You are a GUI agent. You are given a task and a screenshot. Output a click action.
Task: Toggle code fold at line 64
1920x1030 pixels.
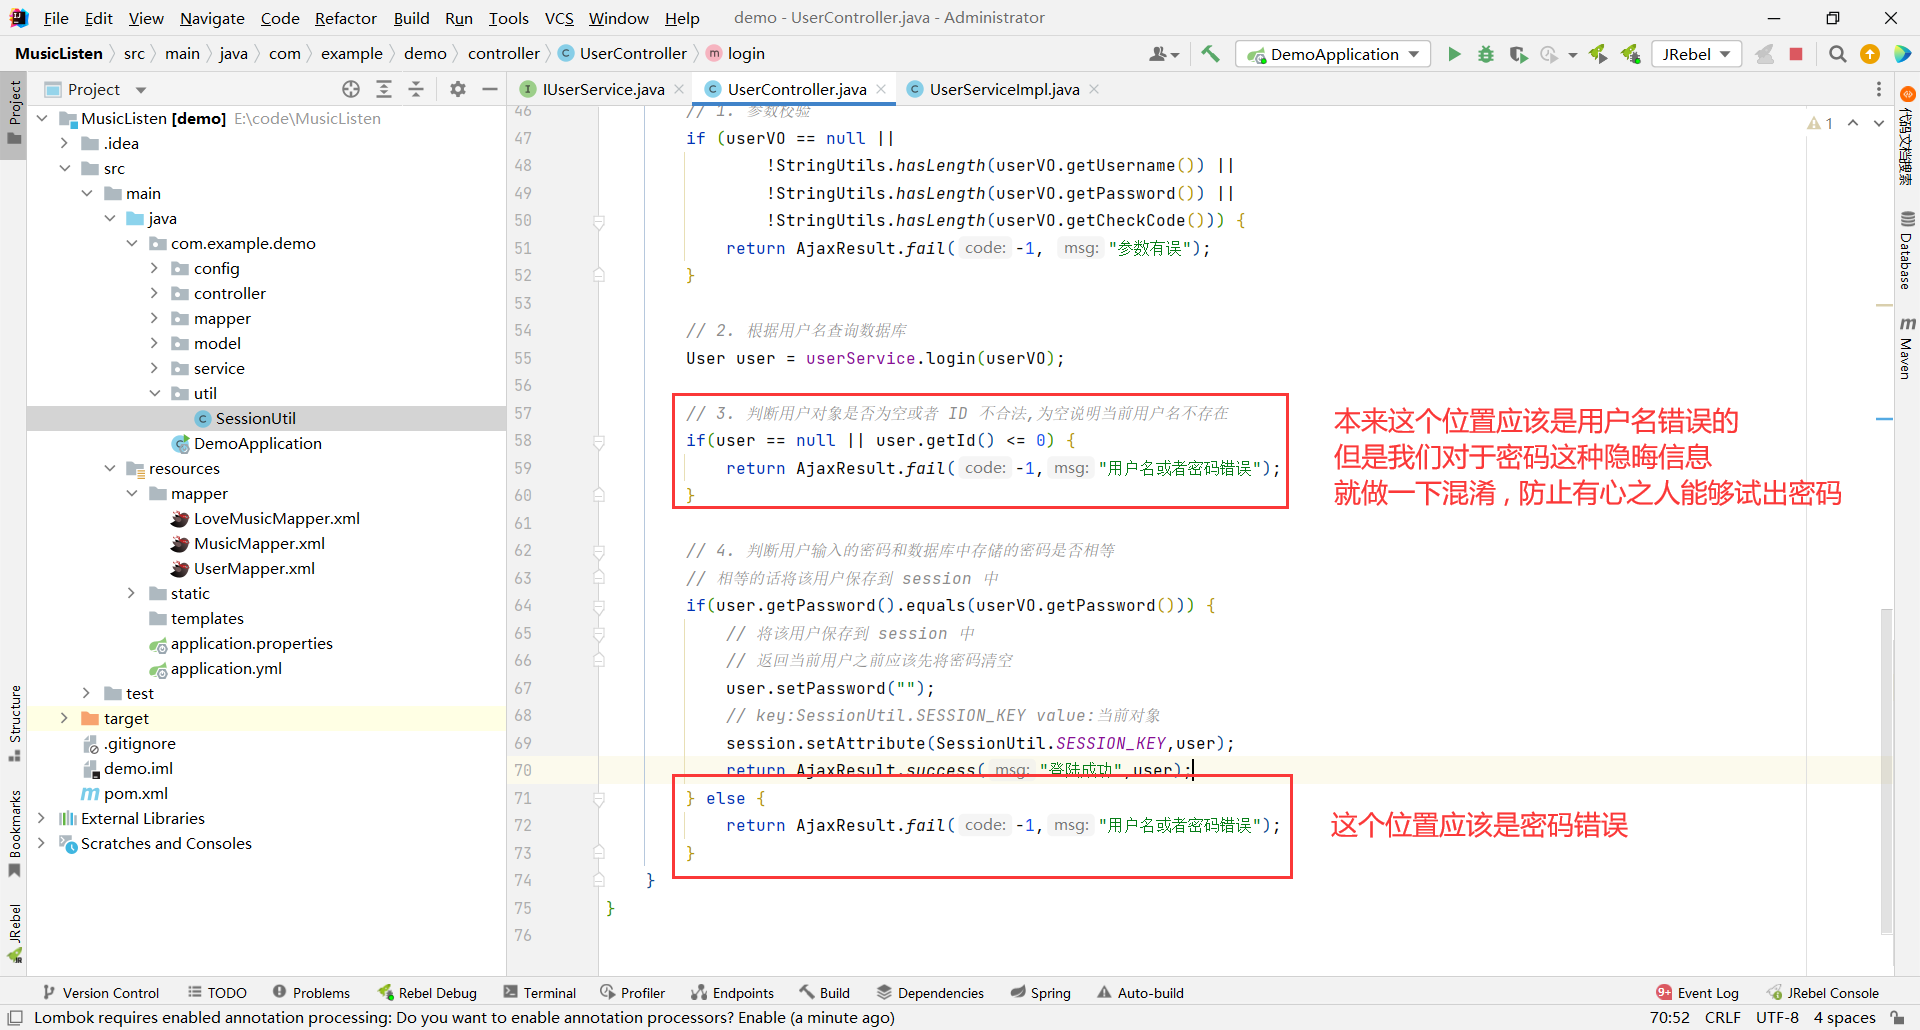pos(599,606)
